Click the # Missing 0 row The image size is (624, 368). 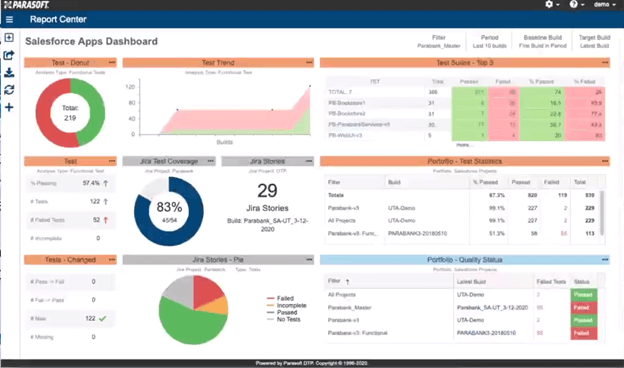point(70,337)
